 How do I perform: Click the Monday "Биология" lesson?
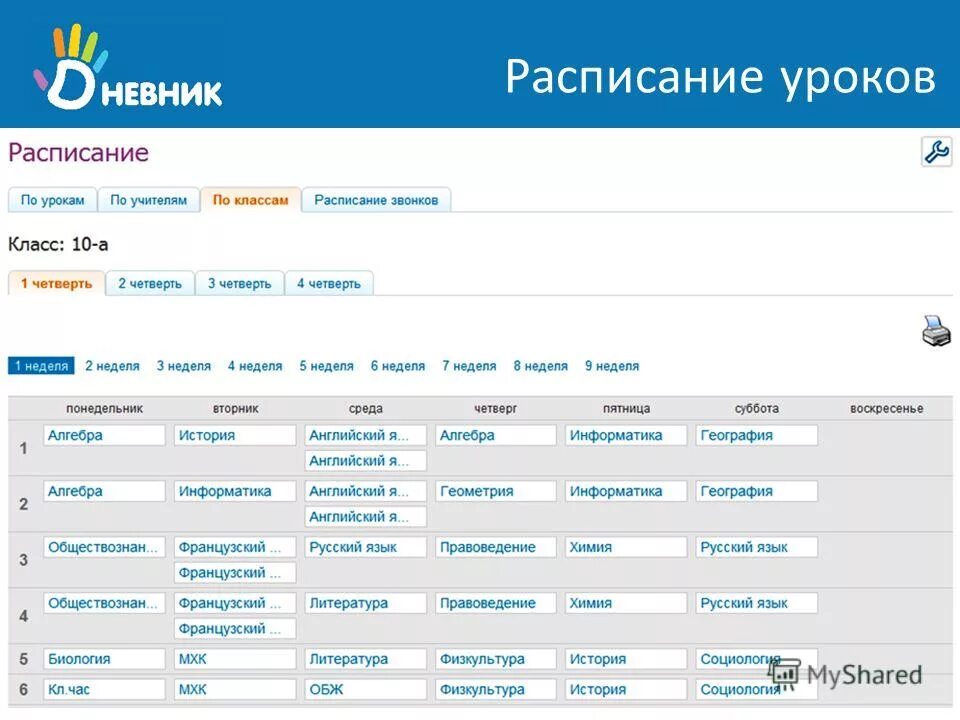pos(103,659)
